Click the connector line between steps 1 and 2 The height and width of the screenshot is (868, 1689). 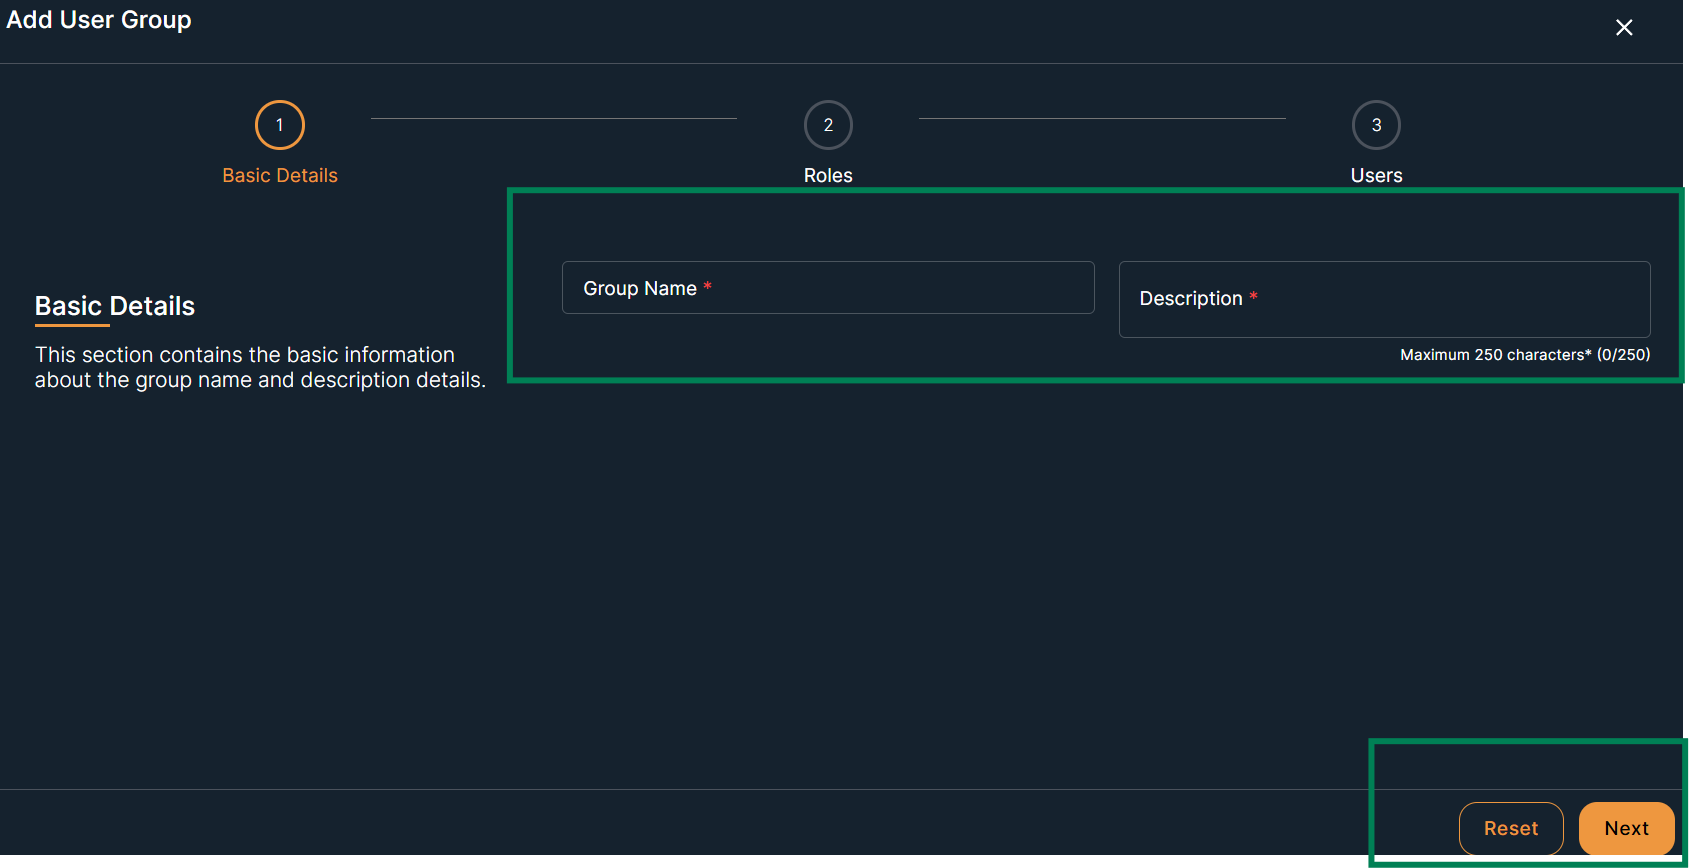553,118
